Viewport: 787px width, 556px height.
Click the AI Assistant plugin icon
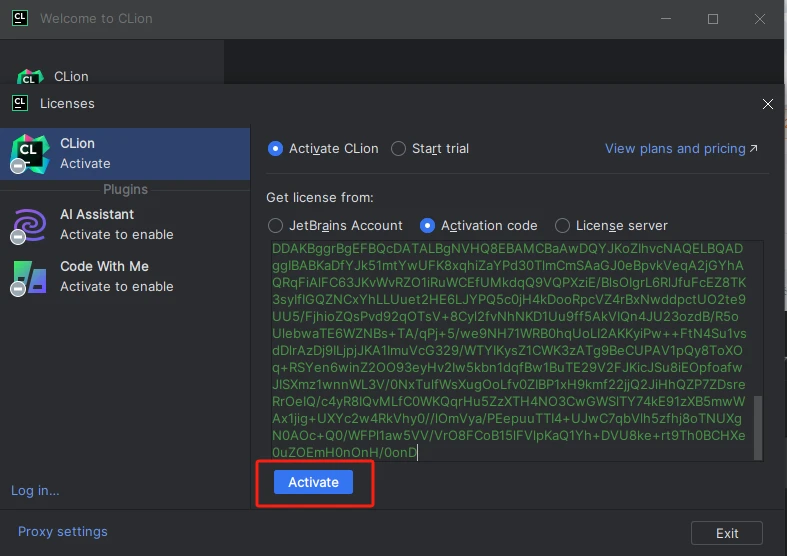click(30, 224)
